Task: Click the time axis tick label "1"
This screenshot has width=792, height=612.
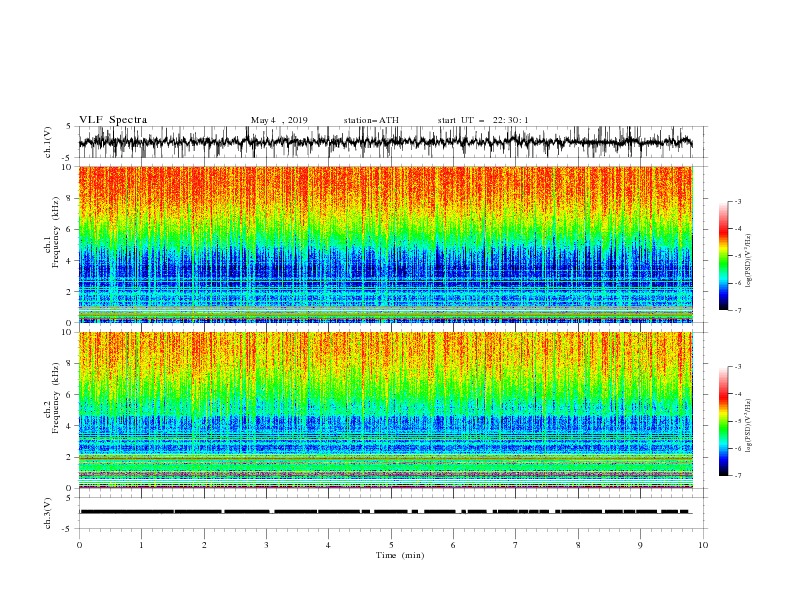Action: [x=141, y=545]
